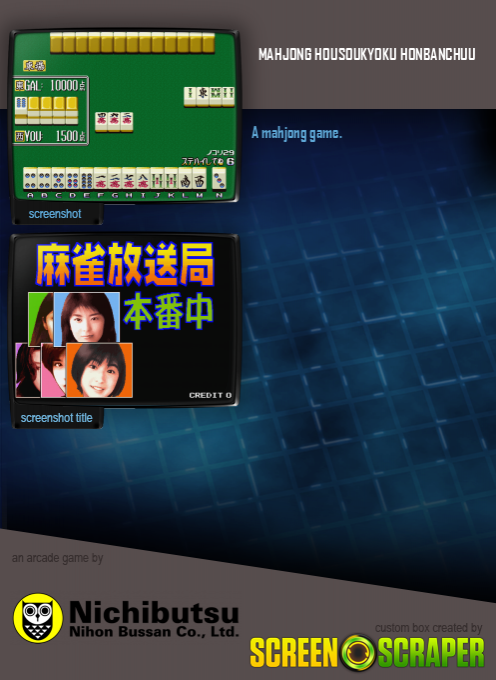Image resolution: width=496 pixels, height=680 pixels.
Task: Open the title screen screenshot image
Action: 124,320
